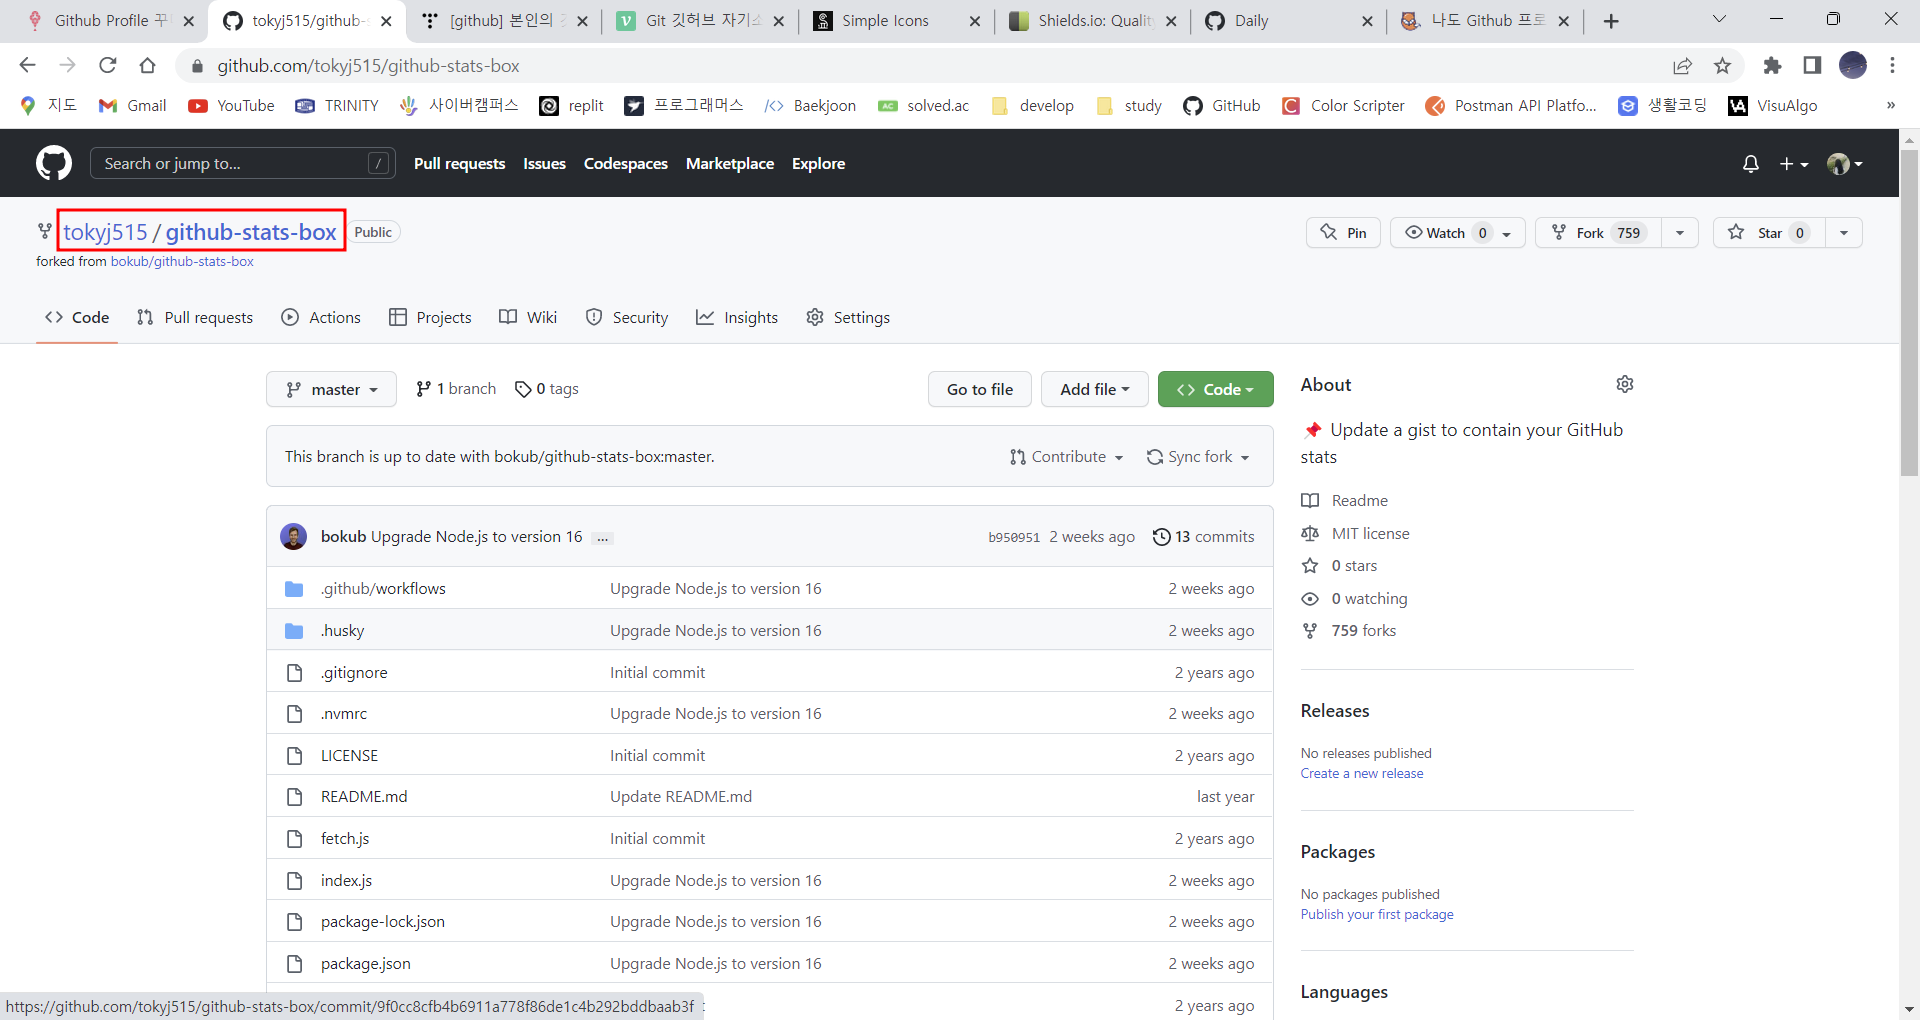
Task: Open the VisuAlgo bookmark
Action: pos(1773,106)
